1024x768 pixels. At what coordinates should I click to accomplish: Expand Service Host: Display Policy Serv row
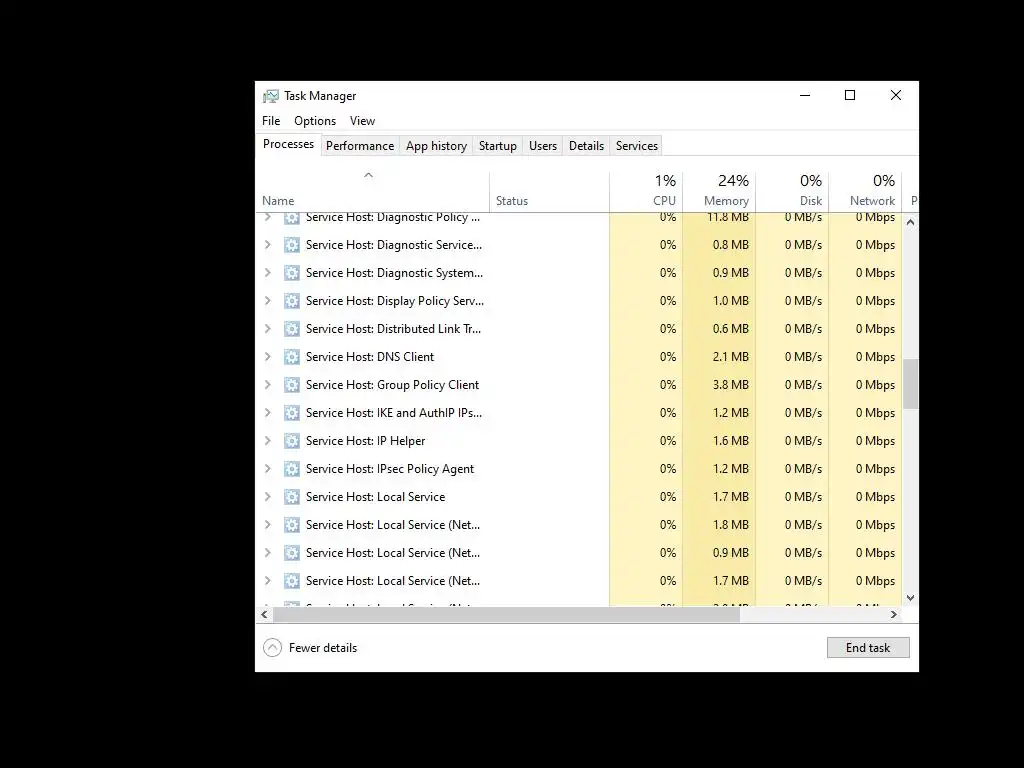tap(267, 301)
